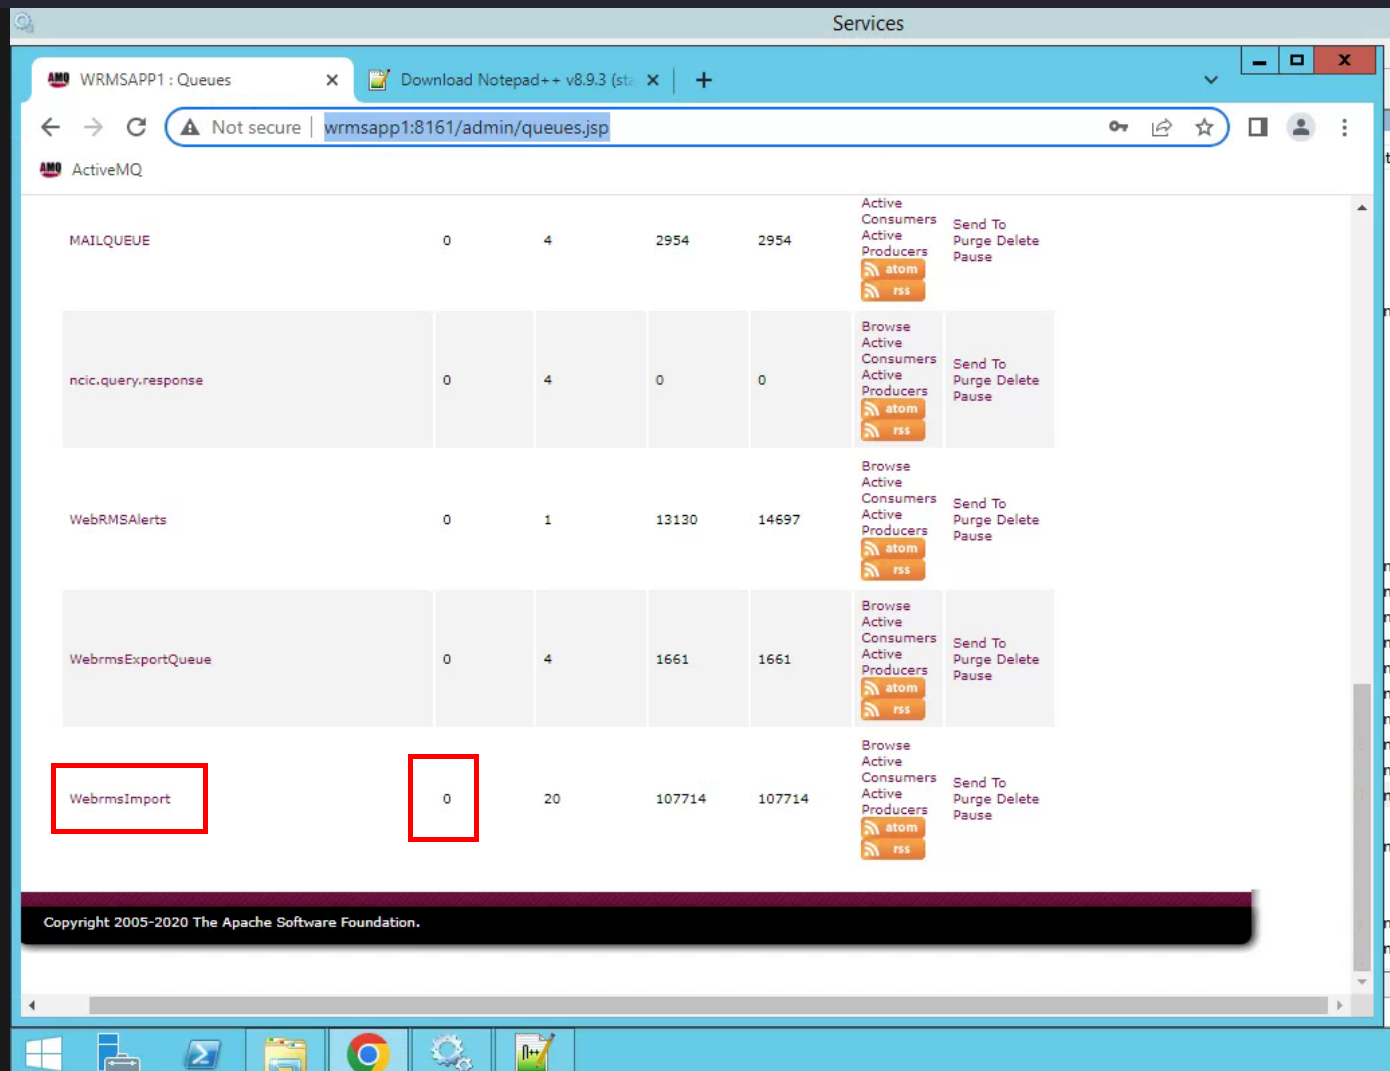Share this page via the share icon
The height and width of the screenshot is (1071, 1390).
(x=1161, y=127)
